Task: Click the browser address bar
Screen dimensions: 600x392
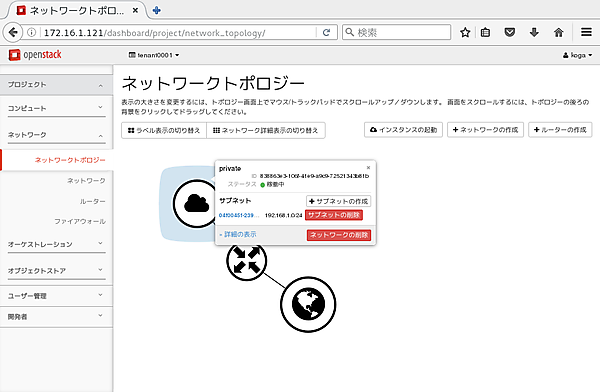Action: point(179,33)
